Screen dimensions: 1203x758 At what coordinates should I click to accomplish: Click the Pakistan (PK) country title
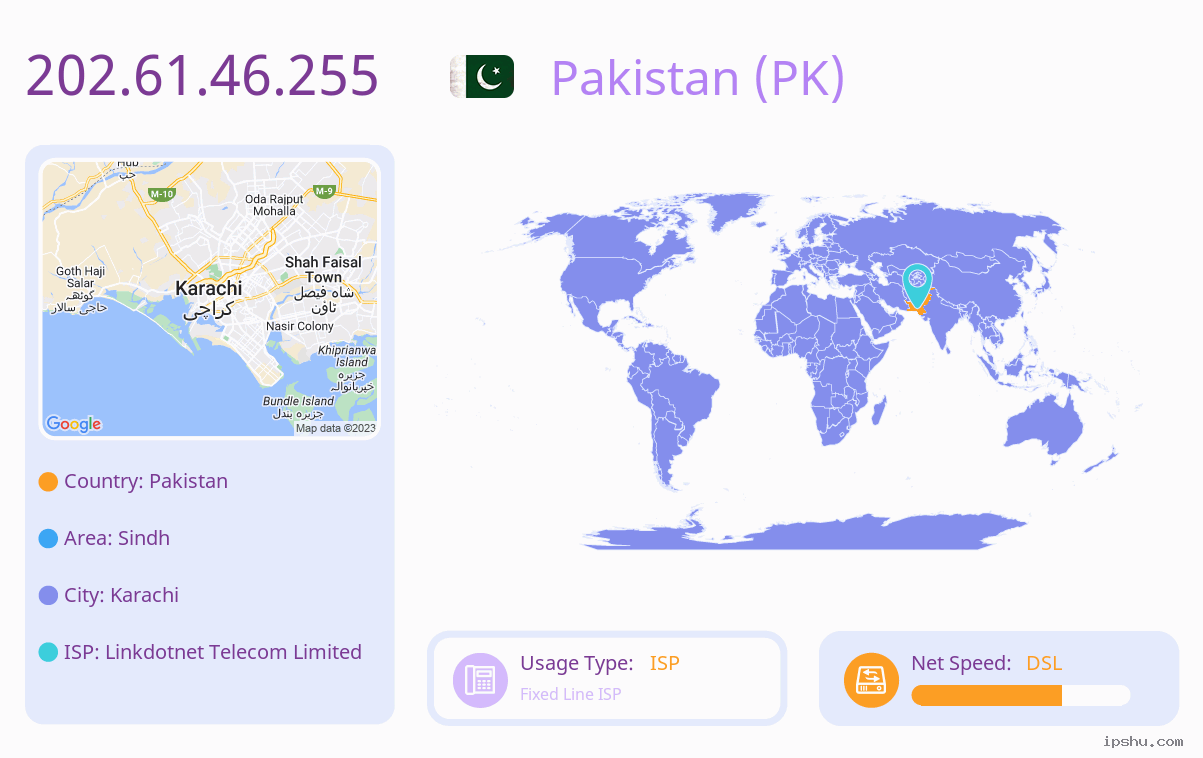pyautogui.click(x=698, y=77)
